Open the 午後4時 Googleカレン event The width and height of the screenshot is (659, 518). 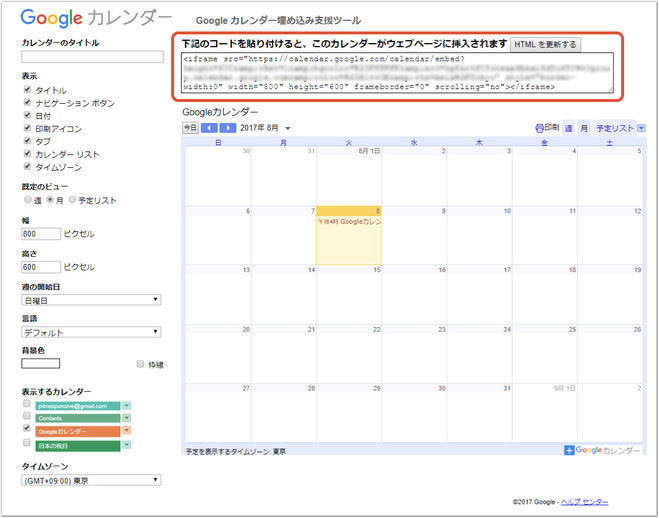pyautogui.click(x=349, y=221)
